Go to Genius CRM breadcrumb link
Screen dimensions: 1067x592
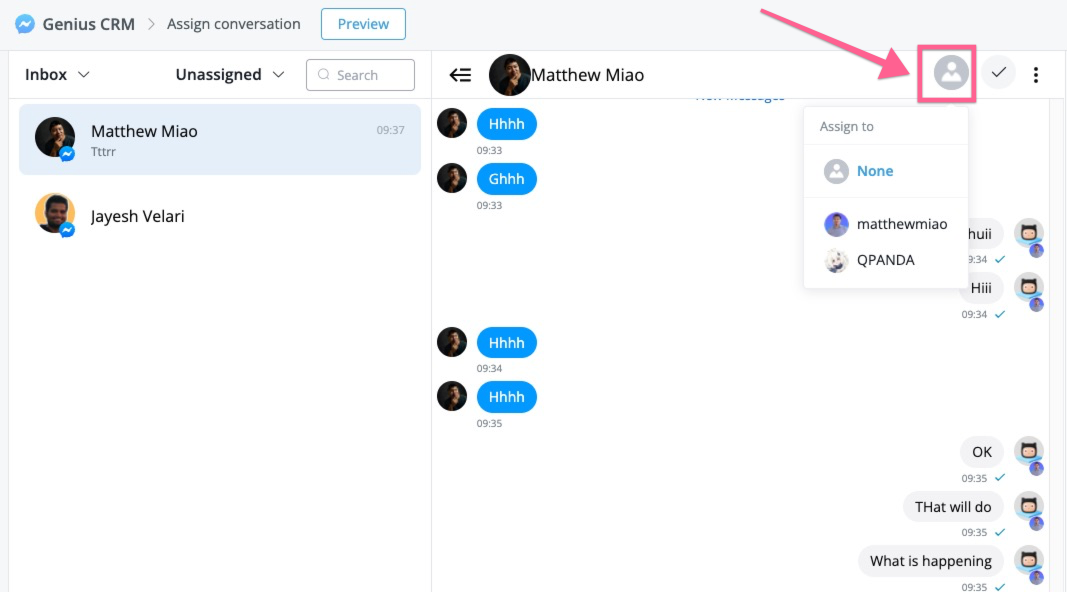(88, 24)
